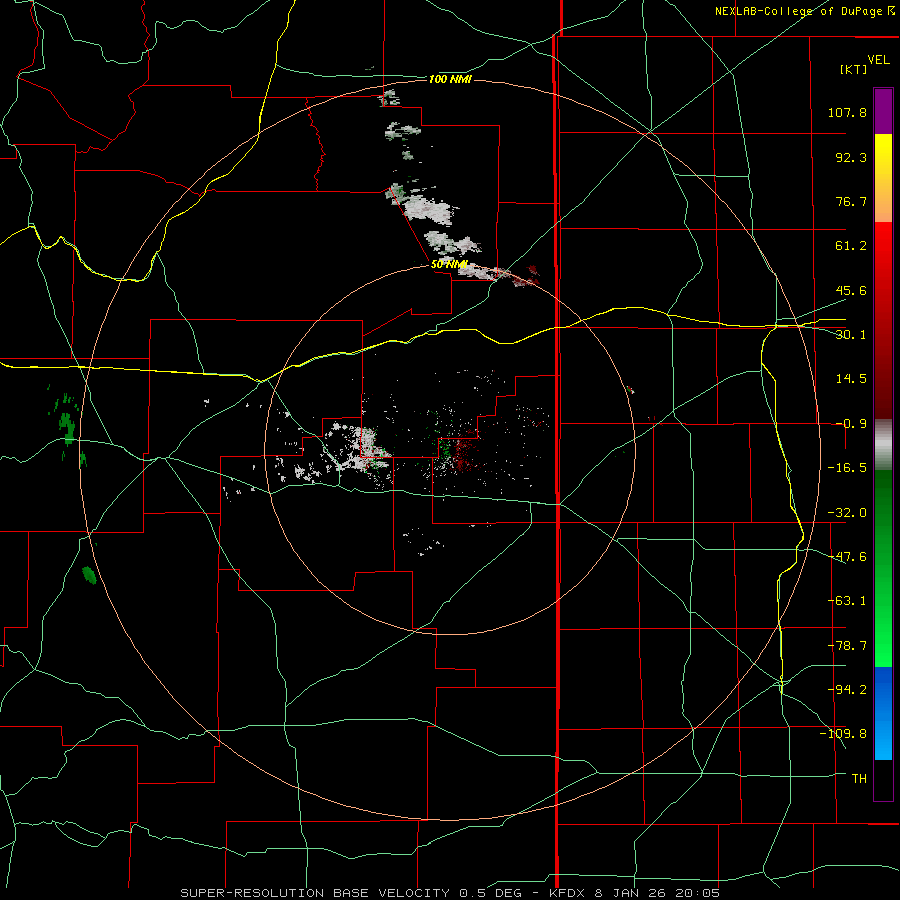Select the red segment of the color bar
The image size is (900, 900).
[x=883, y=320]
